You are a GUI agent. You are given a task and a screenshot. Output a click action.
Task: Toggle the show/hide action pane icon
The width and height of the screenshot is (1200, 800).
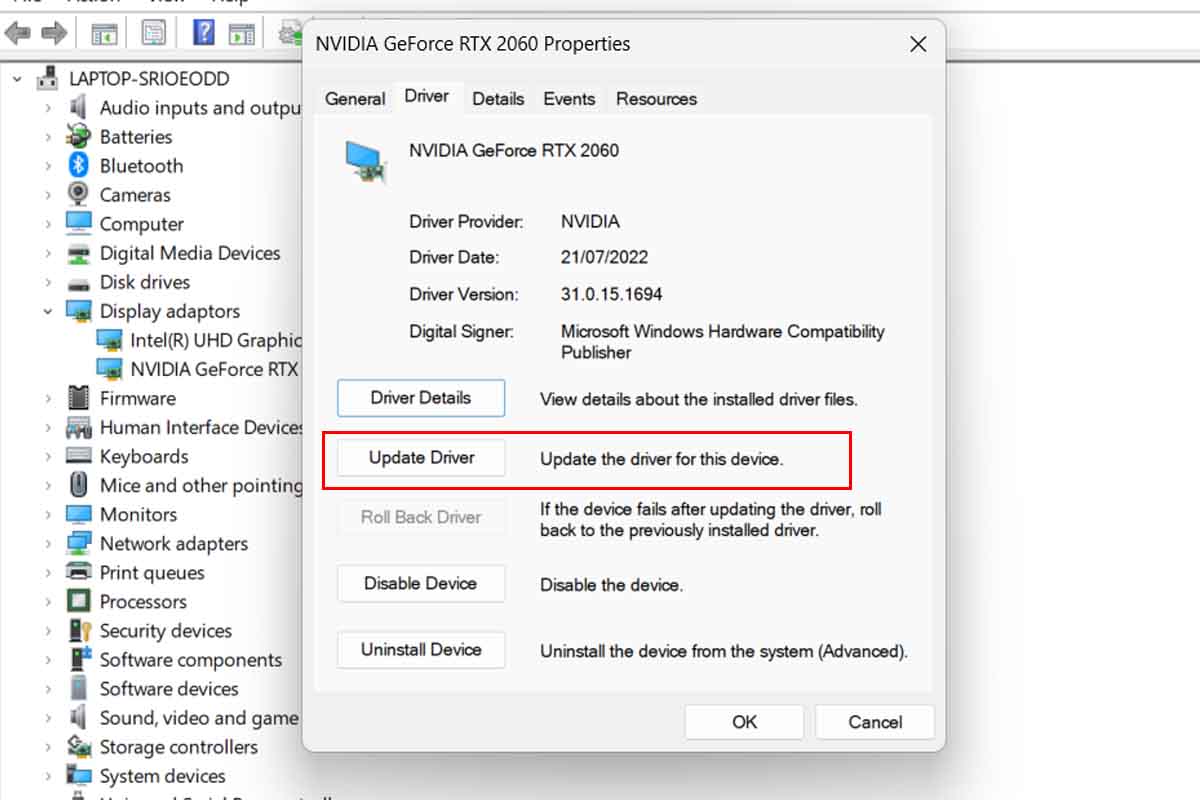pyautogui.click(x=242, y=34)
